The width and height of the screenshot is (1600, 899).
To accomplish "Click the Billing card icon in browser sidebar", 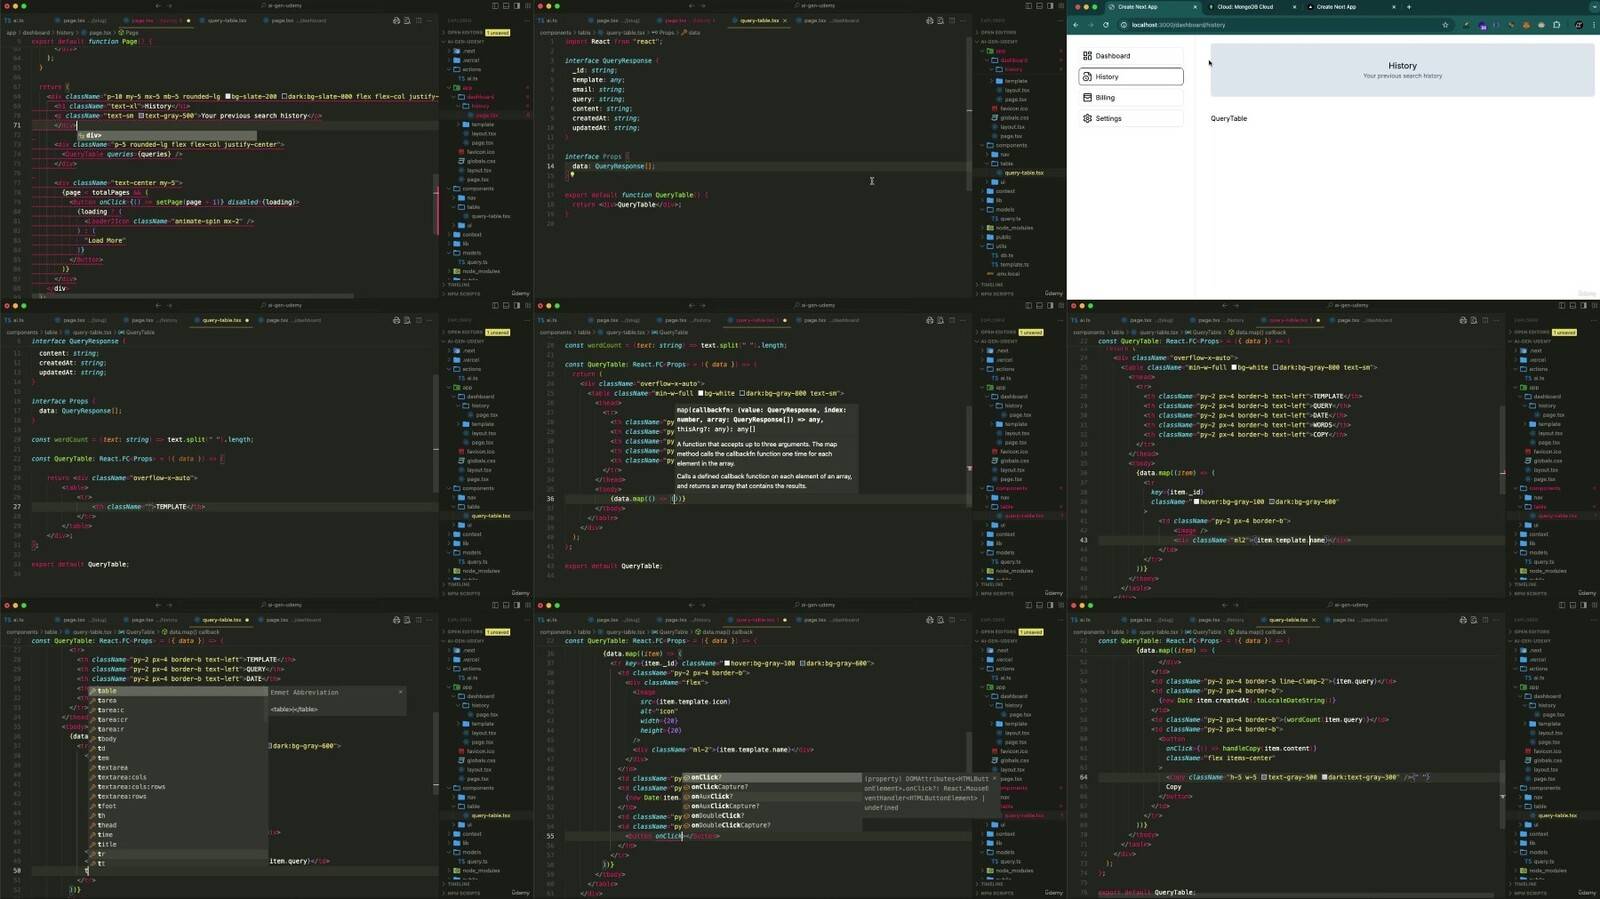I will coord(1087,98).
